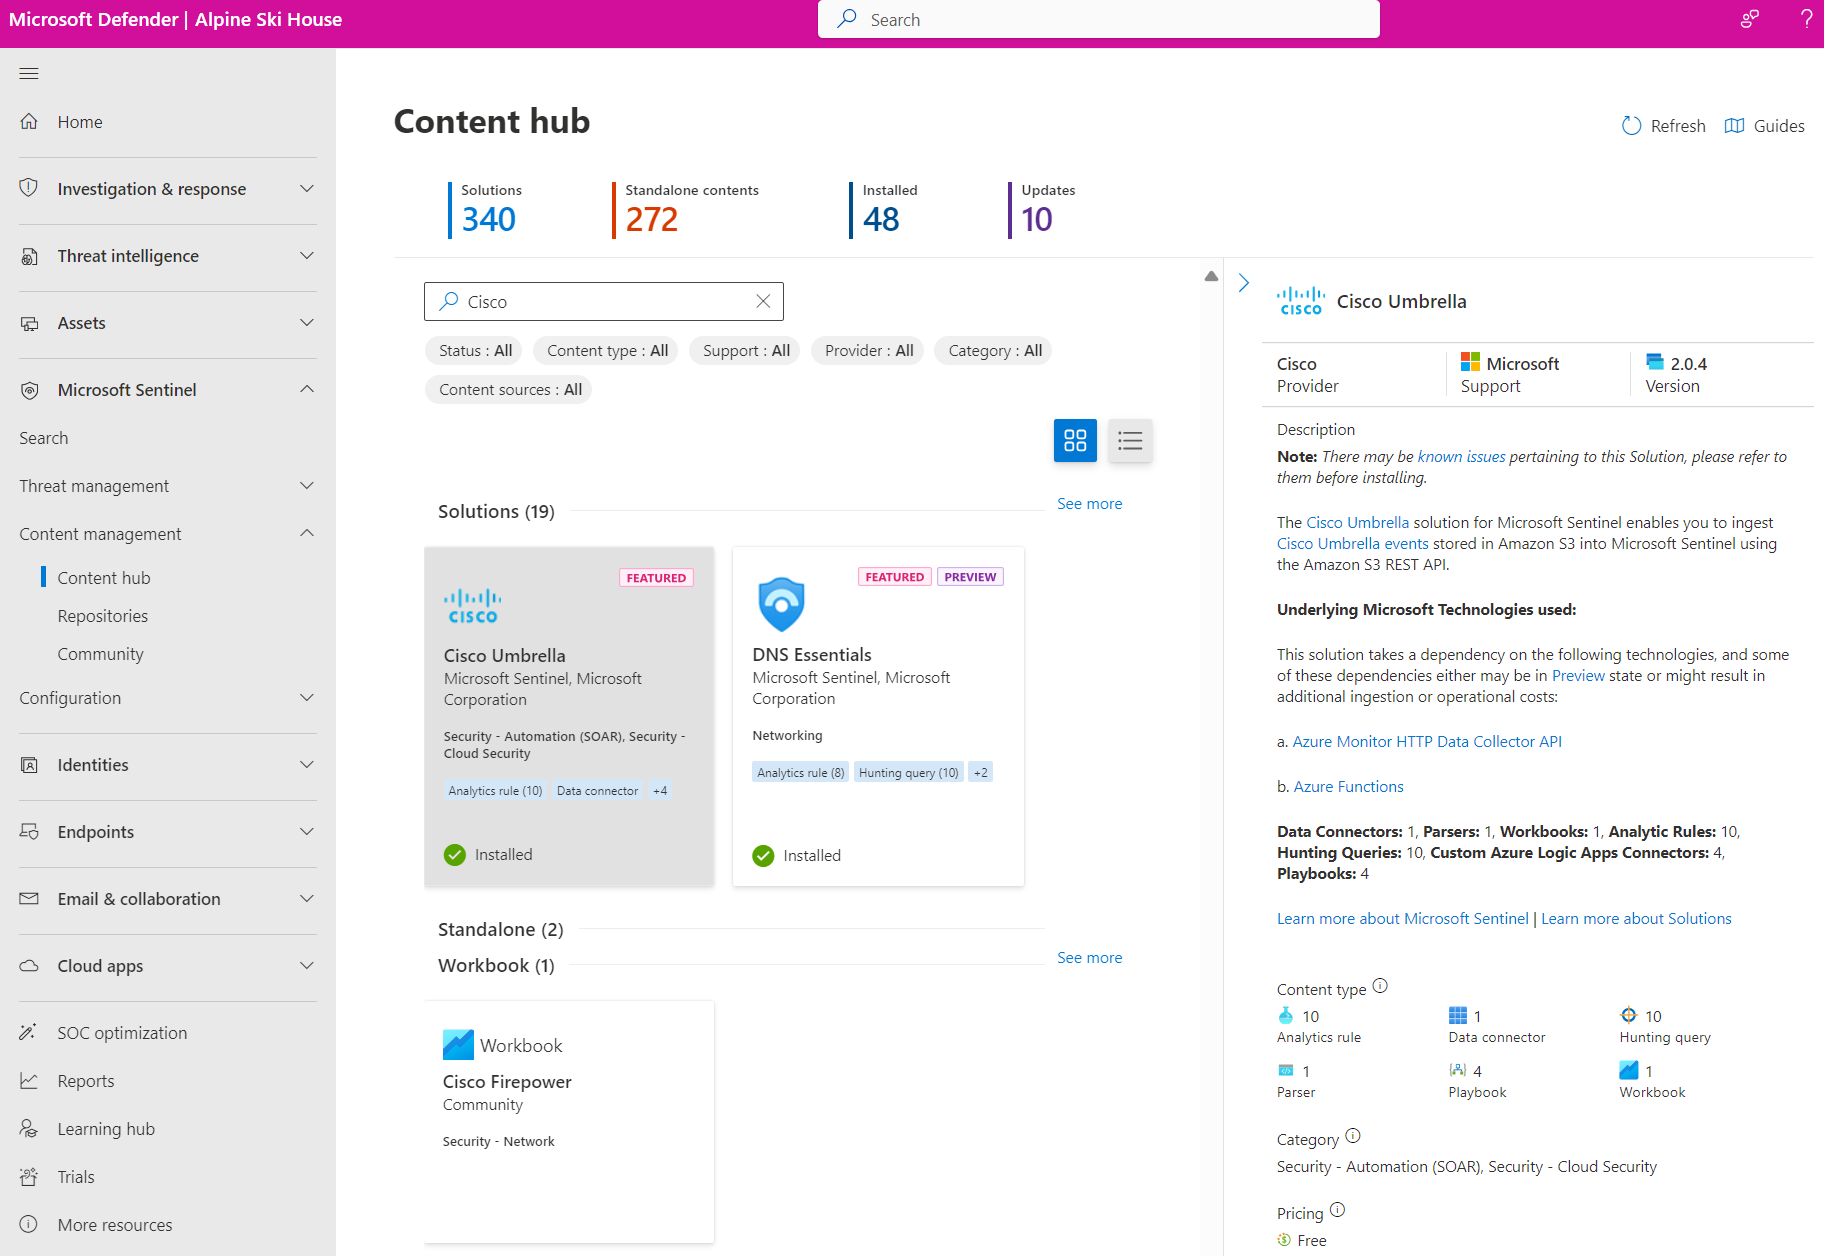Open Community page under Content management
This screenshot has height=1256, width=1824.
[x=100, y=654]
